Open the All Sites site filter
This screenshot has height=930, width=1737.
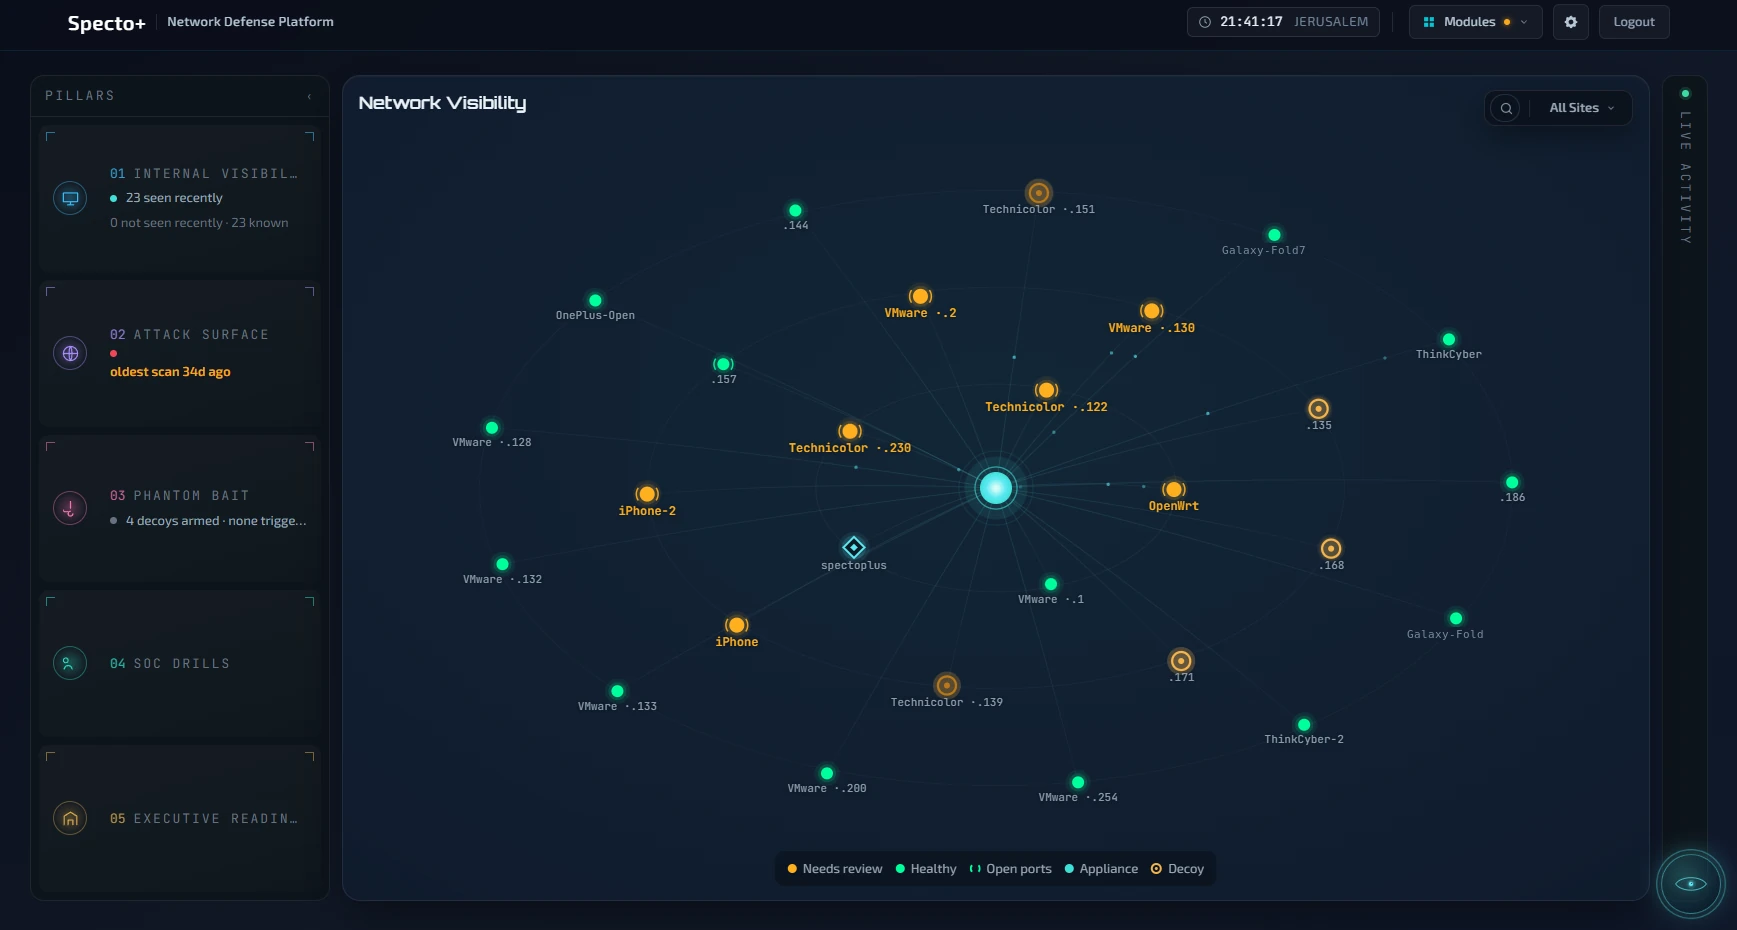(1581, 108)
